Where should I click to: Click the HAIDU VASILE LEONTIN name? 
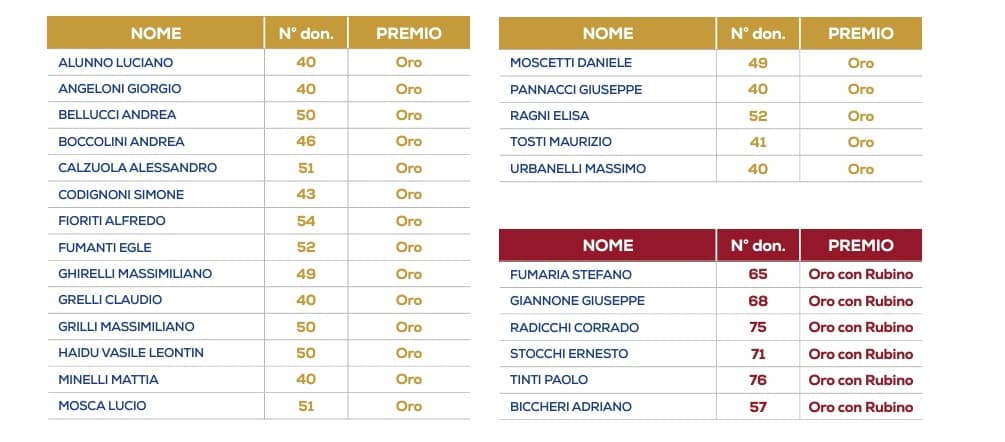[x=131, y=353]
